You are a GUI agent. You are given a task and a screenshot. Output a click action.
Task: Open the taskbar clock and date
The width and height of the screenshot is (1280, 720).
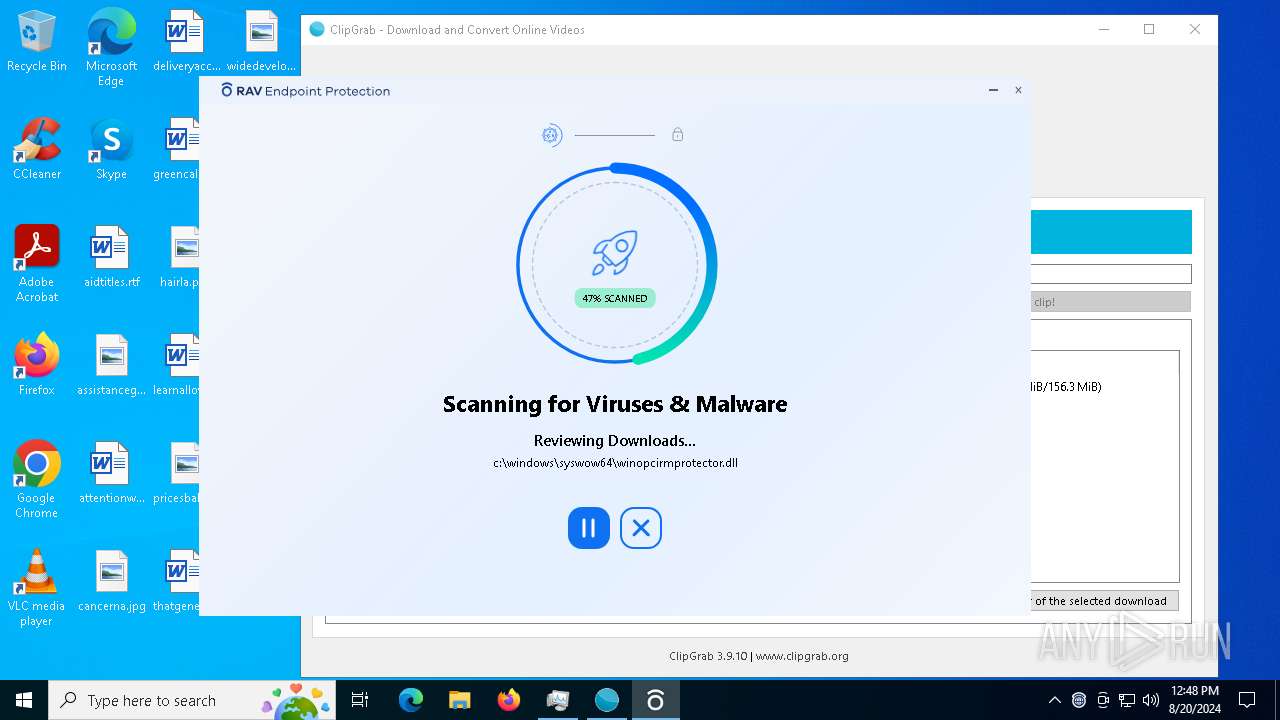point(1193,700)
